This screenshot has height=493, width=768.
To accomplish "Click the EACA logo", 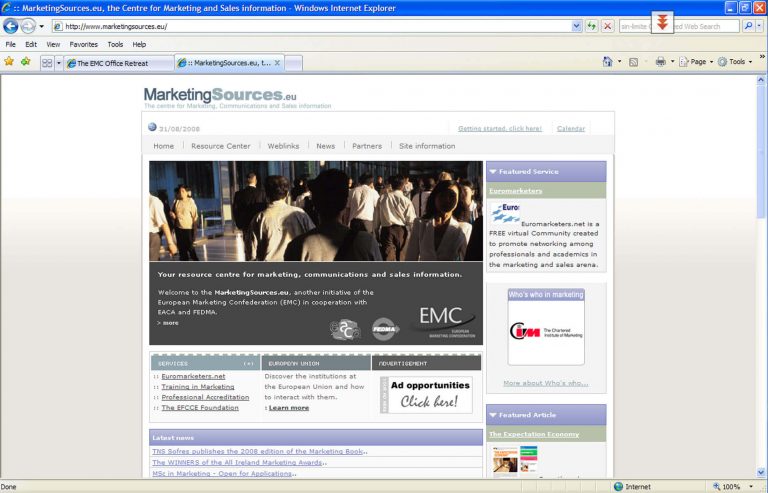I will pos(345,329).
